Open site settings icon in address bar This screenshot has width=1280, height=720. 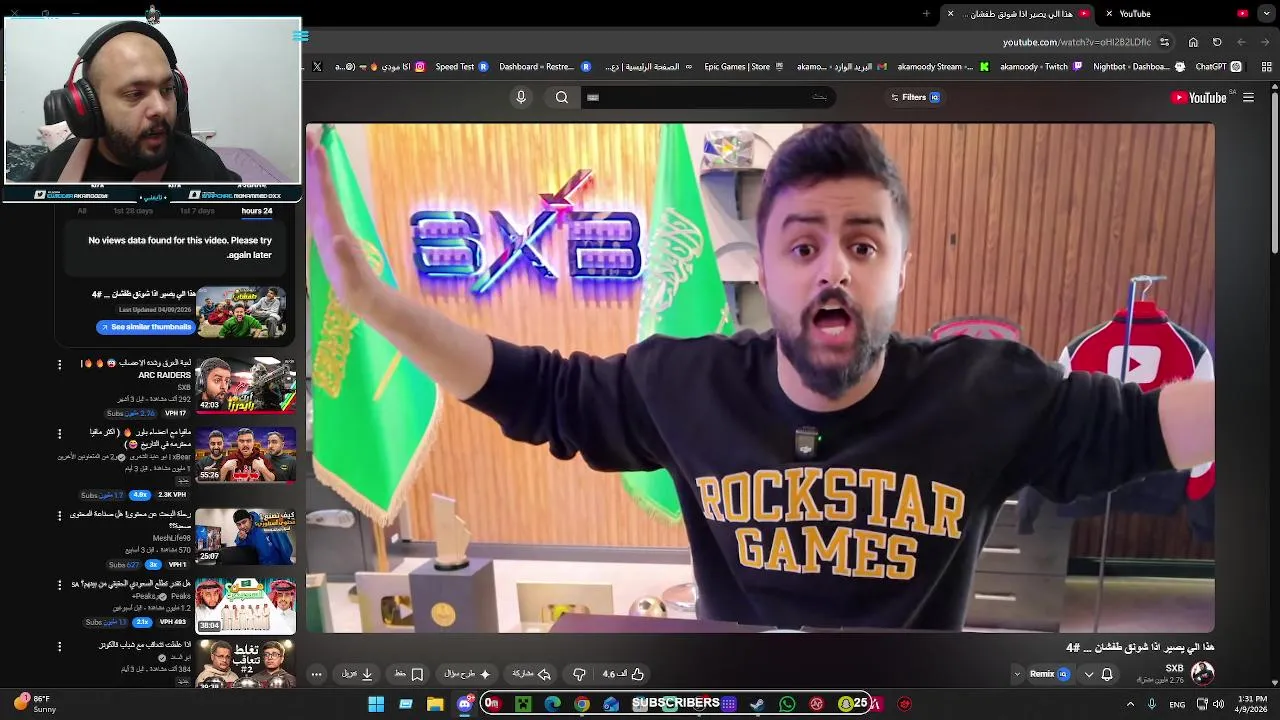point(1164,42)
